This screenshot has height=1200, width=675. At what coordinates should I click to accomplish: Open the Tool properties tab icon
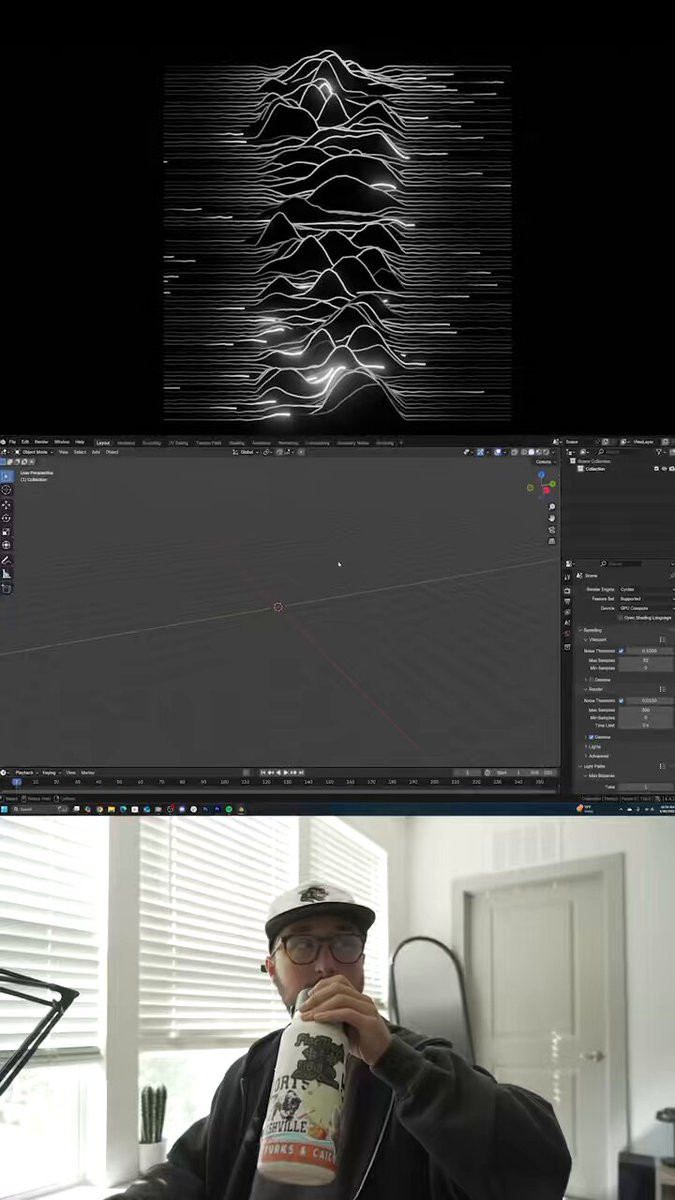coord(567,577)
